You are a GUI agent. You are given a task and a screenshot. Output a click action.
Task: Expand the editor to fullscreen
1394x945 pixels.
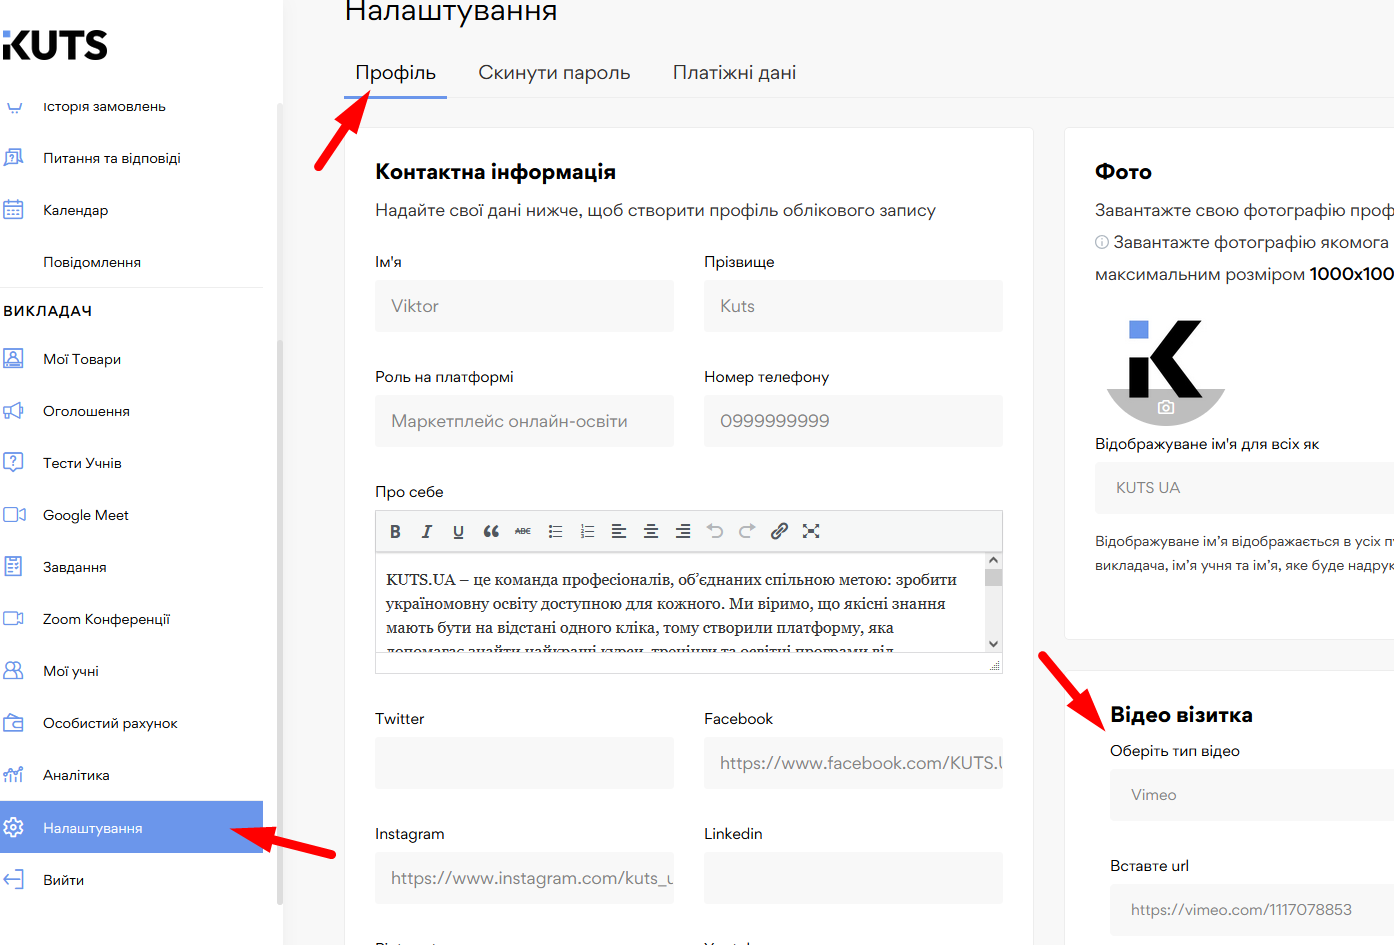tap(811, 531)
